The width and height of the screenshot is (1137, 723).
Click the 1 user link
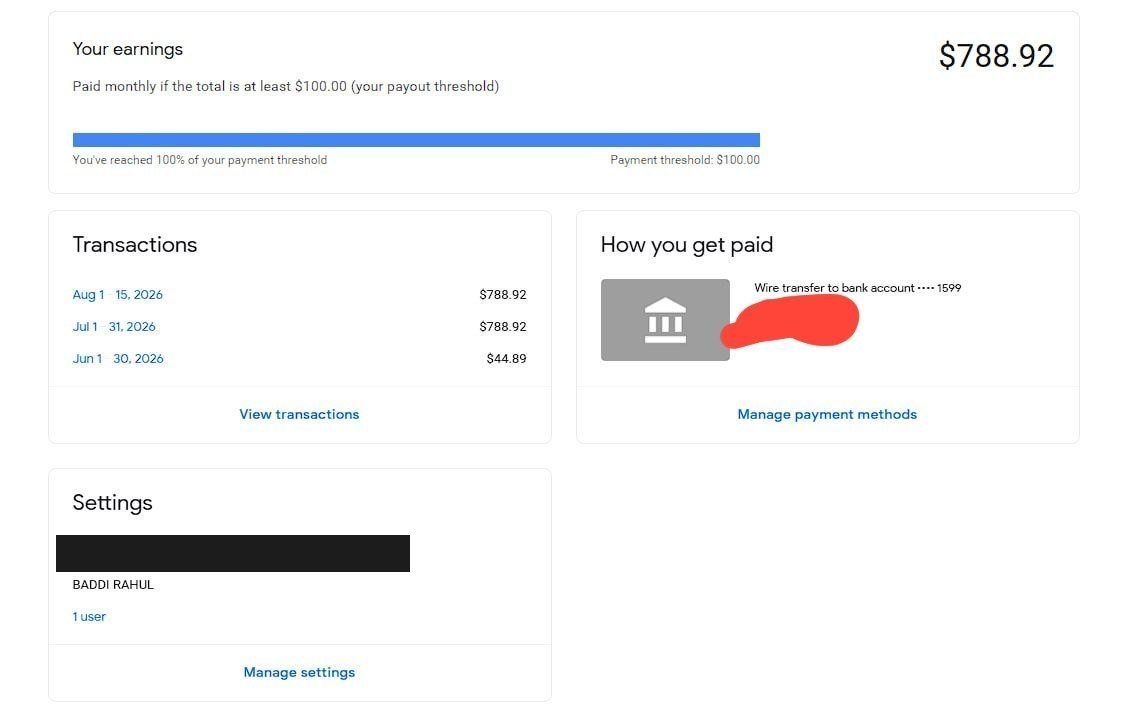coord(89,616)
